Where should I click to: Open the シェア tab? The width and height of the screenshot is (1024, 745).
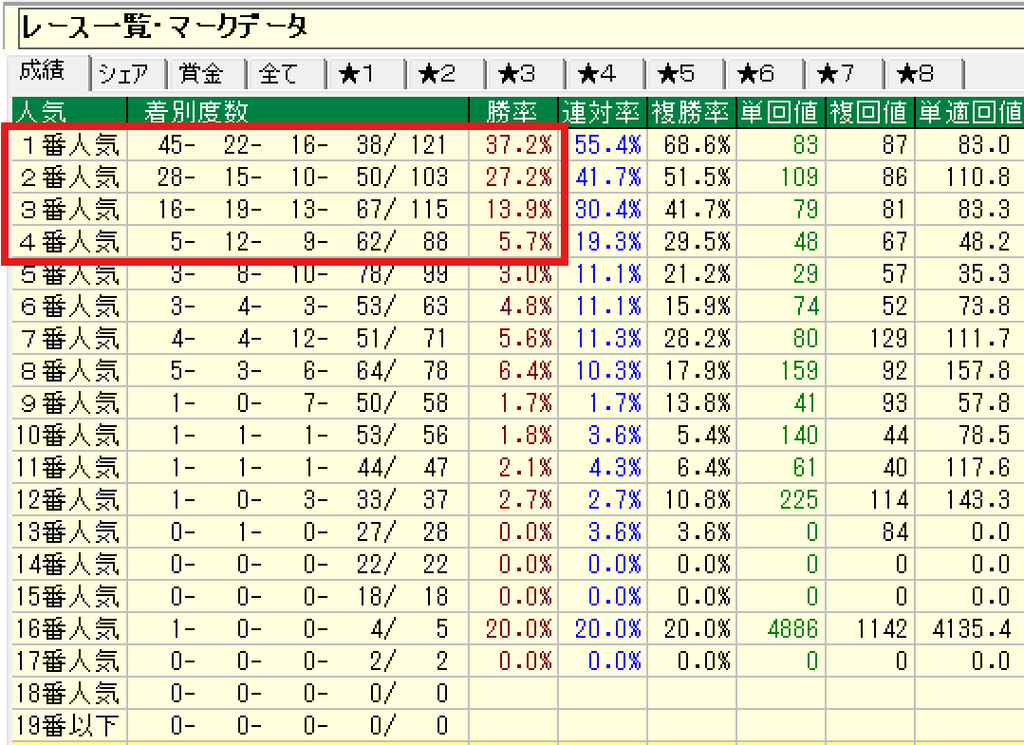(x=127, y=74)
